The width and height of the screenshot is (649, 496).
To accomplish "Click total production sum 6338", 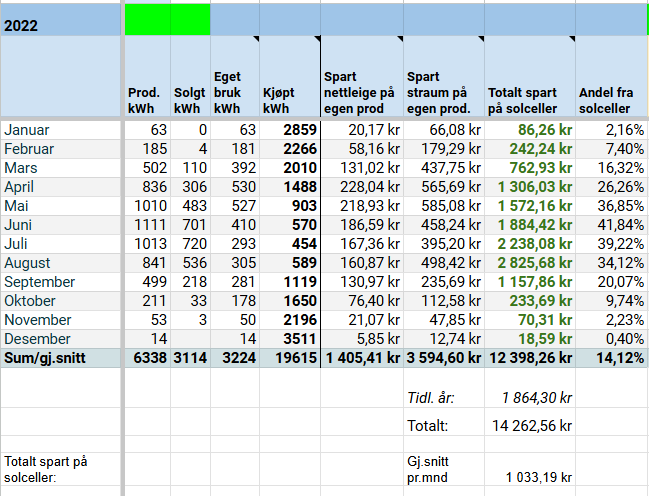I will coord(150,358).
